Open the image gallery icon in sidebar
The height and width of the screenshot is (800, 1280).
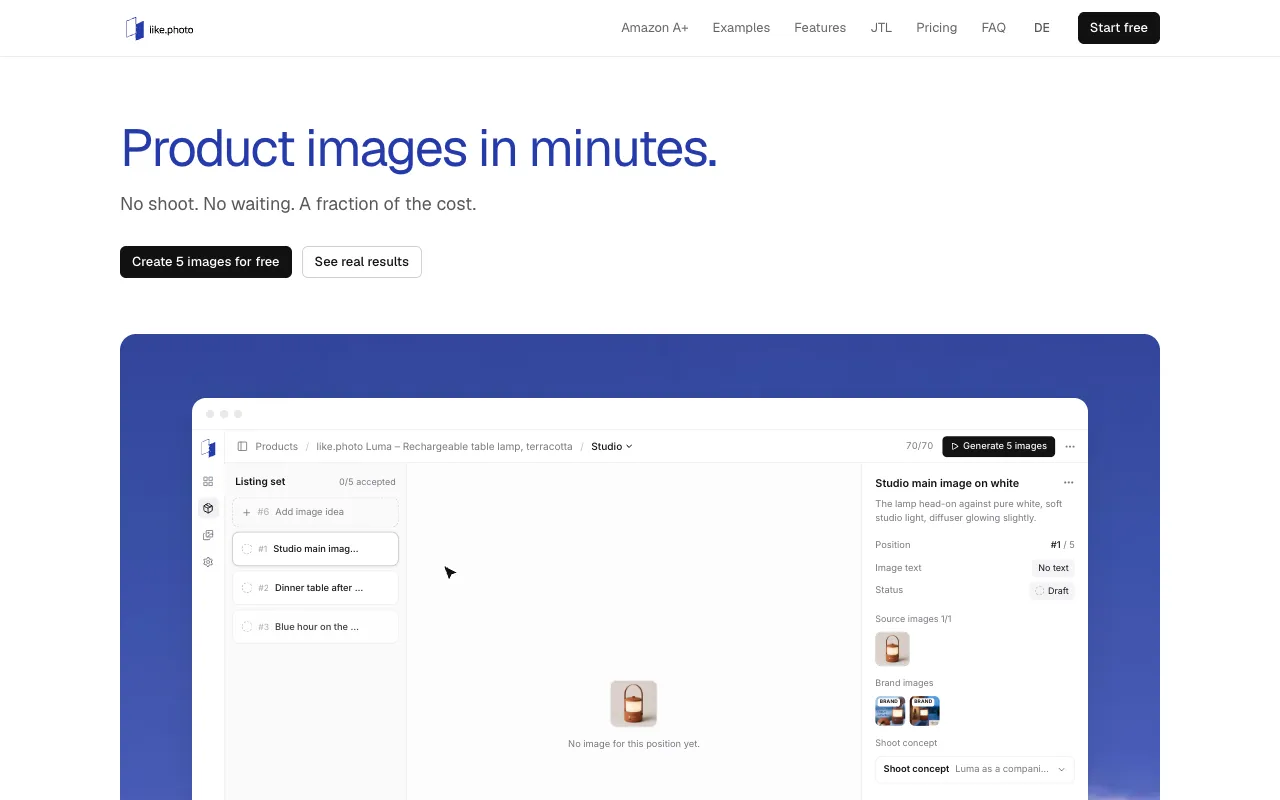pos(208,535)
